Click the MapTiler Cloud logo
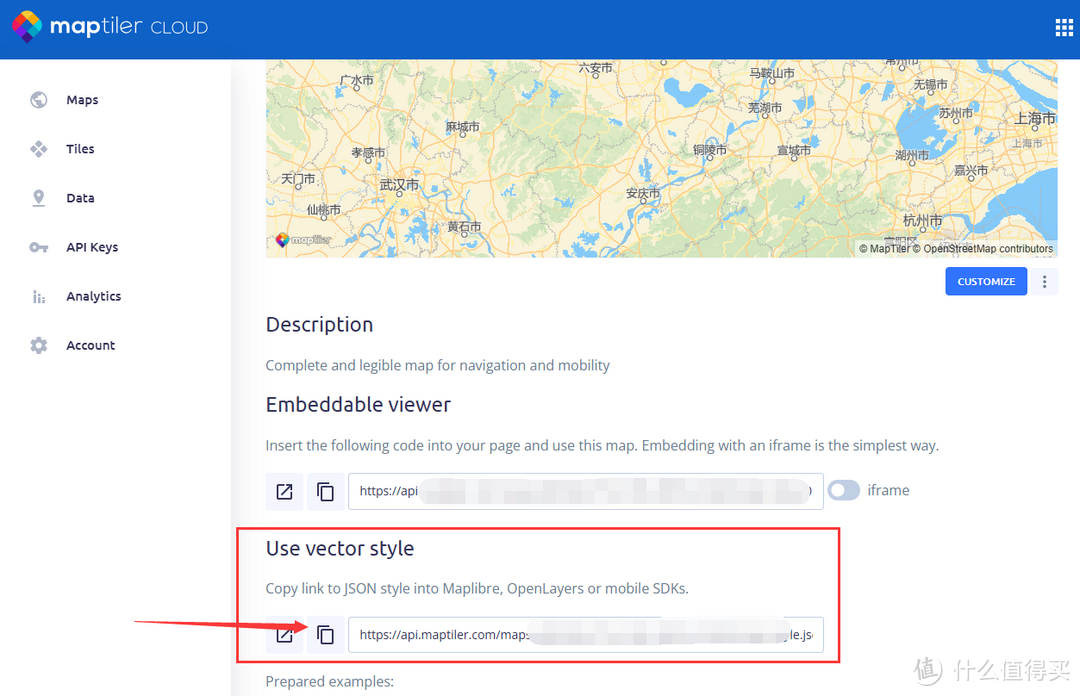 (110, 27)
